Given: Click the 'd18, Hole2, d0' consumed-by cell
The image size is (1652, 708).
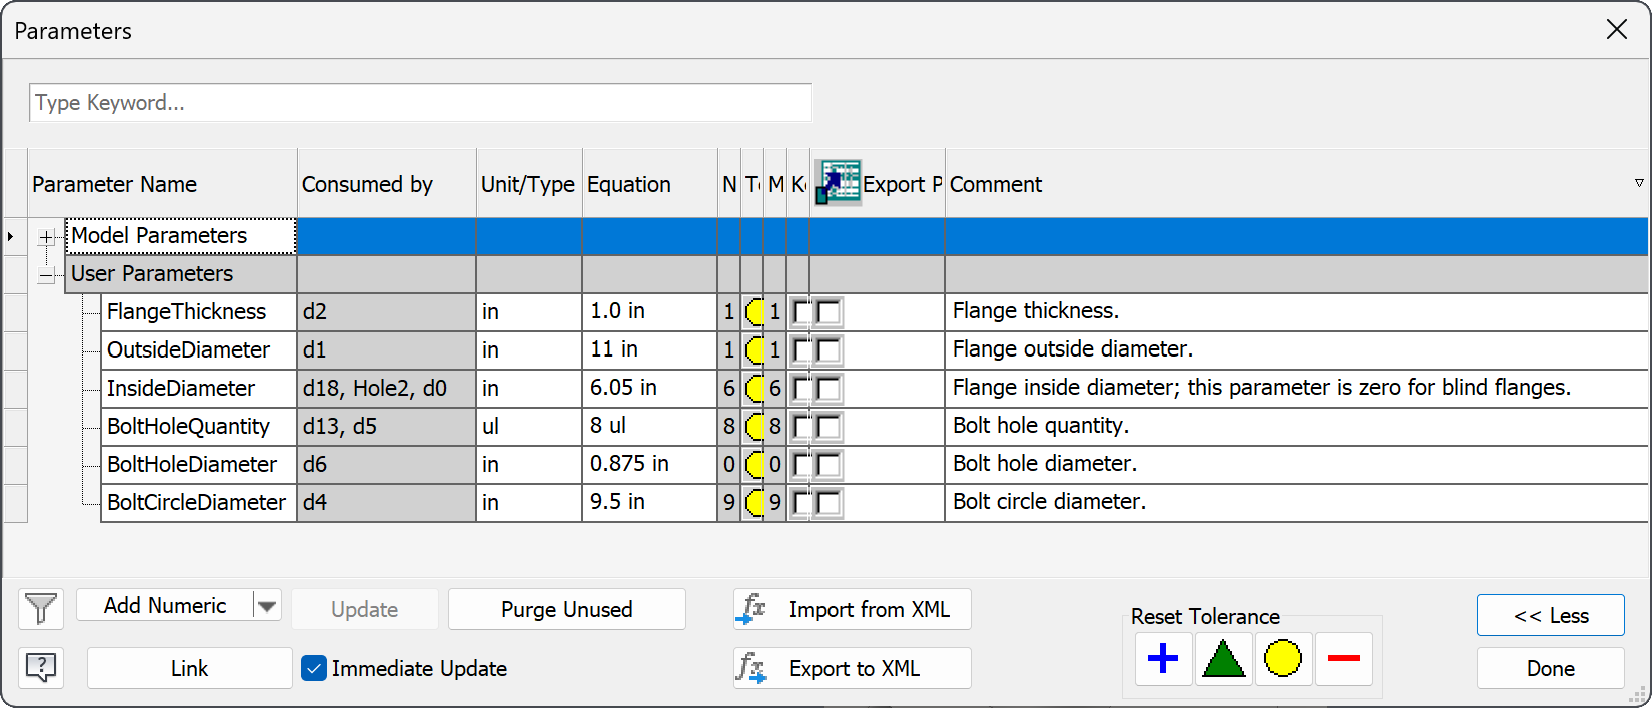Looking at the screenshot, I should tap(387, 388).
